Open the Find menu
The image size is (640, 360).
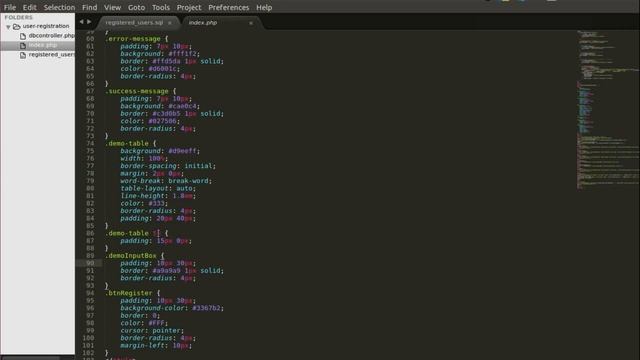click(89, 7)
